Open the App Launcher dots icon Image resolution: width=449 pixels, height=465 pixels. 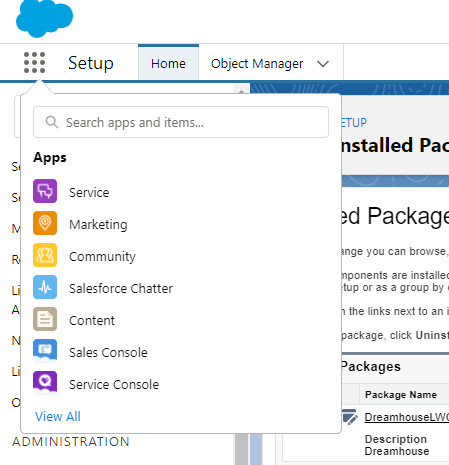click(x=34, y=62)
